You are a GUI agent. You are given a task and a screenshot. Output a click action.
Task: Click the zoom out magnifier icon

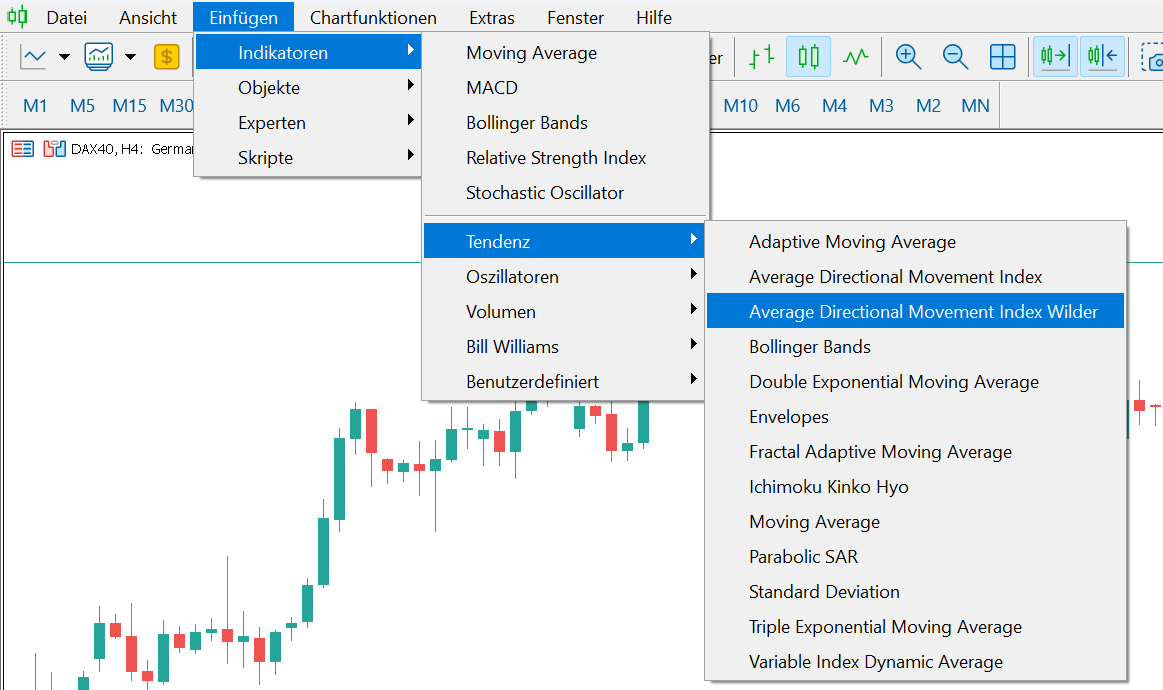(x=955, y=56)
